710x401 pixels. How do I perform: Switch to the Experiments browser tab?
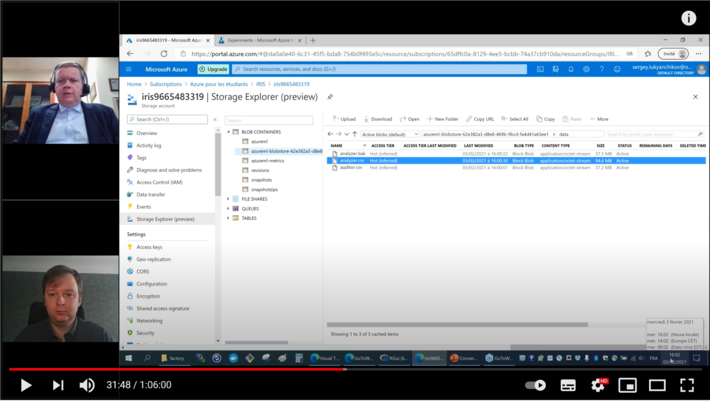(x=259, y=40)
